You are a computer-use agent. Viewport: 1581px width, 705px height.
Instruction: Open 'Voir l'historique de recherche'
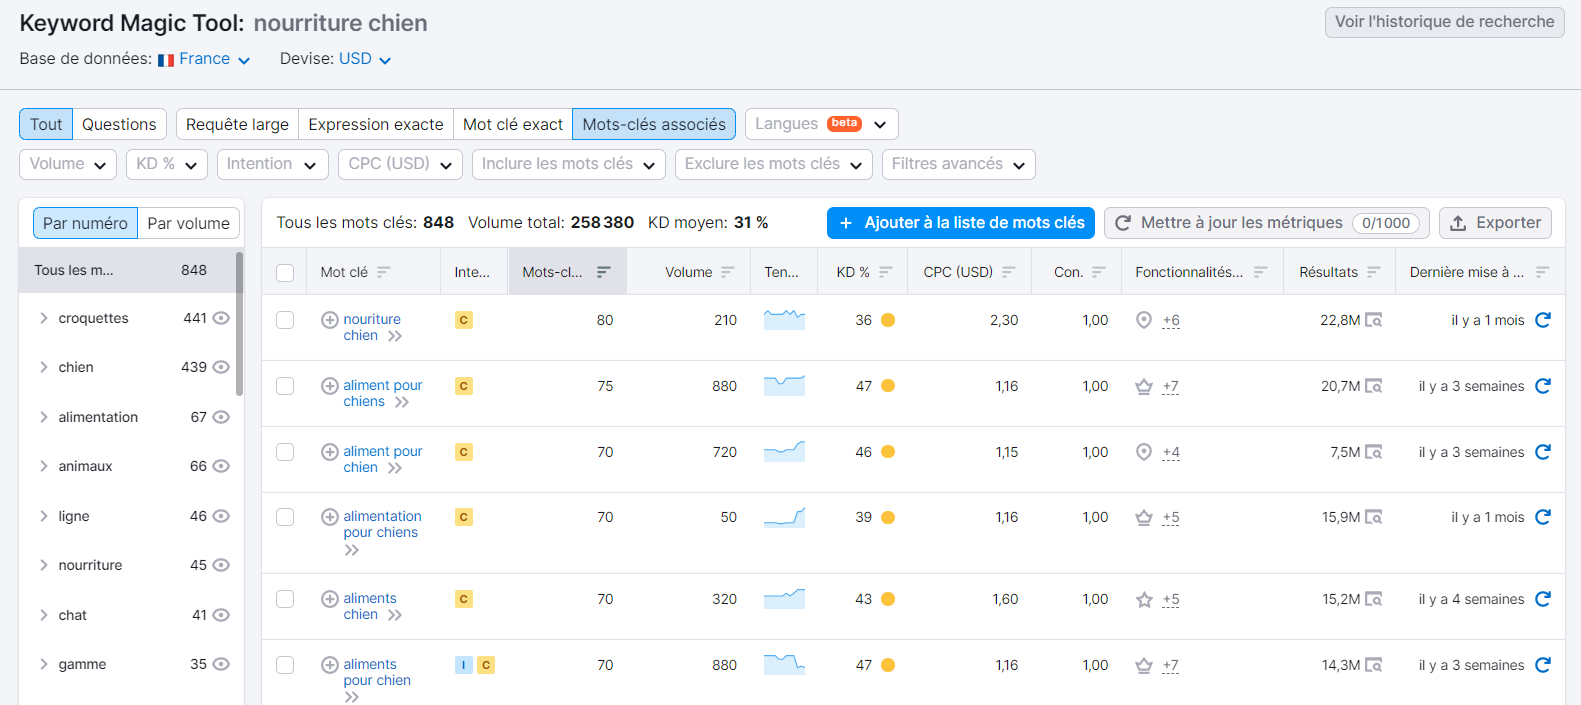(1445, 22)
